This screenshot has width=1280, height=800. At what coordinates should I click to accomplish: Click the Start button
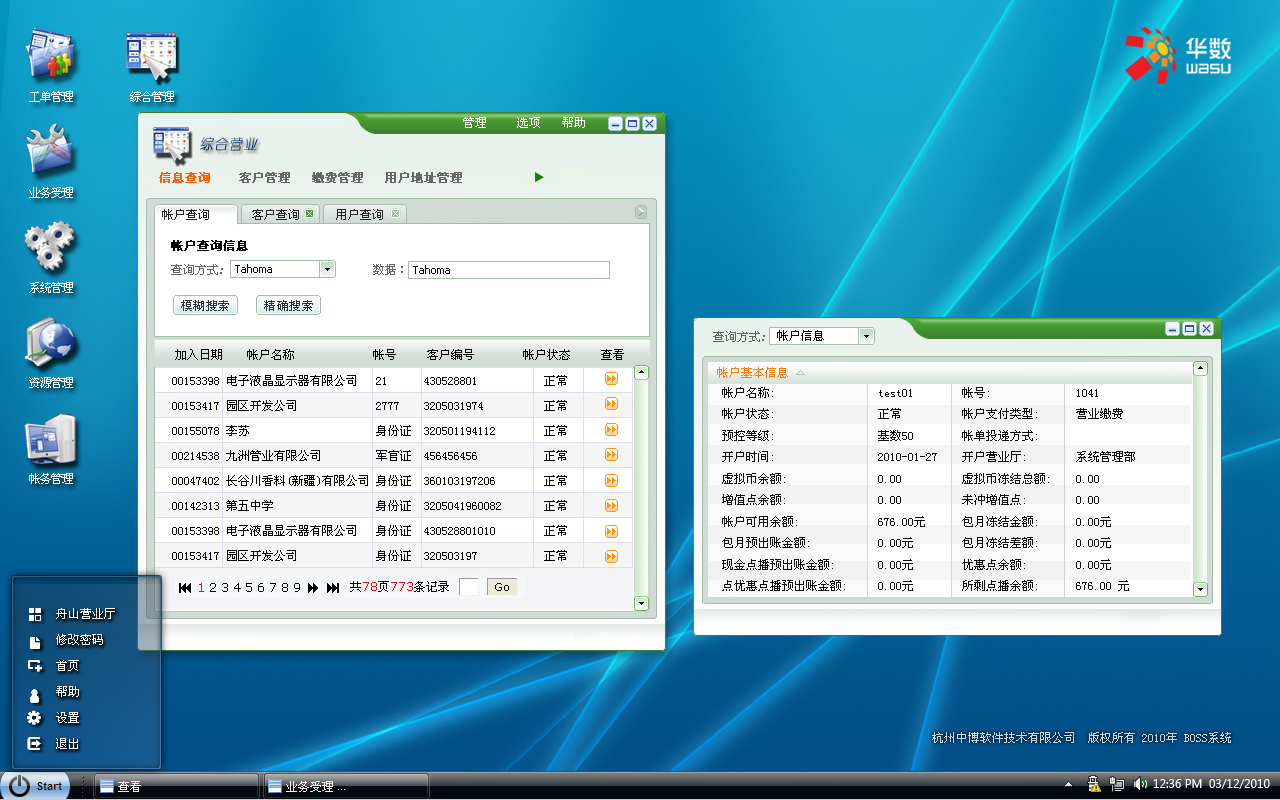(x=35, y=786)
